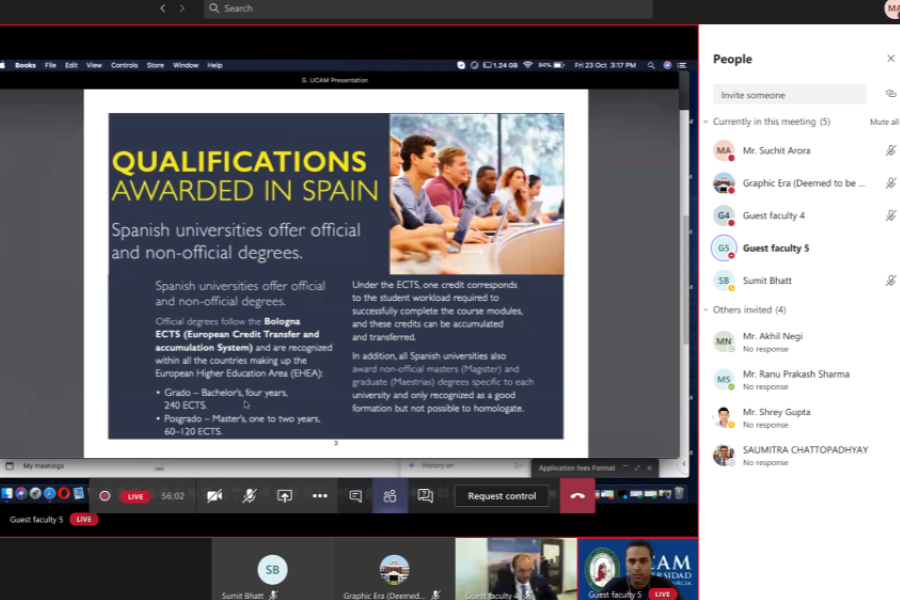
Task: Mute Mr. Suchit Arora's microphone
Action: coord(889,150)
